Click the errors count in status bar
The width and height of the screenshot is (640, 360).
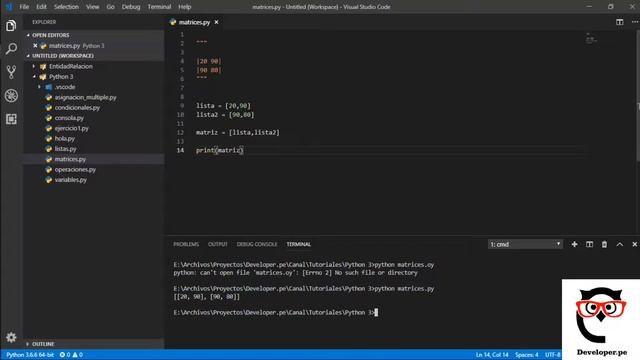point(65,355)
